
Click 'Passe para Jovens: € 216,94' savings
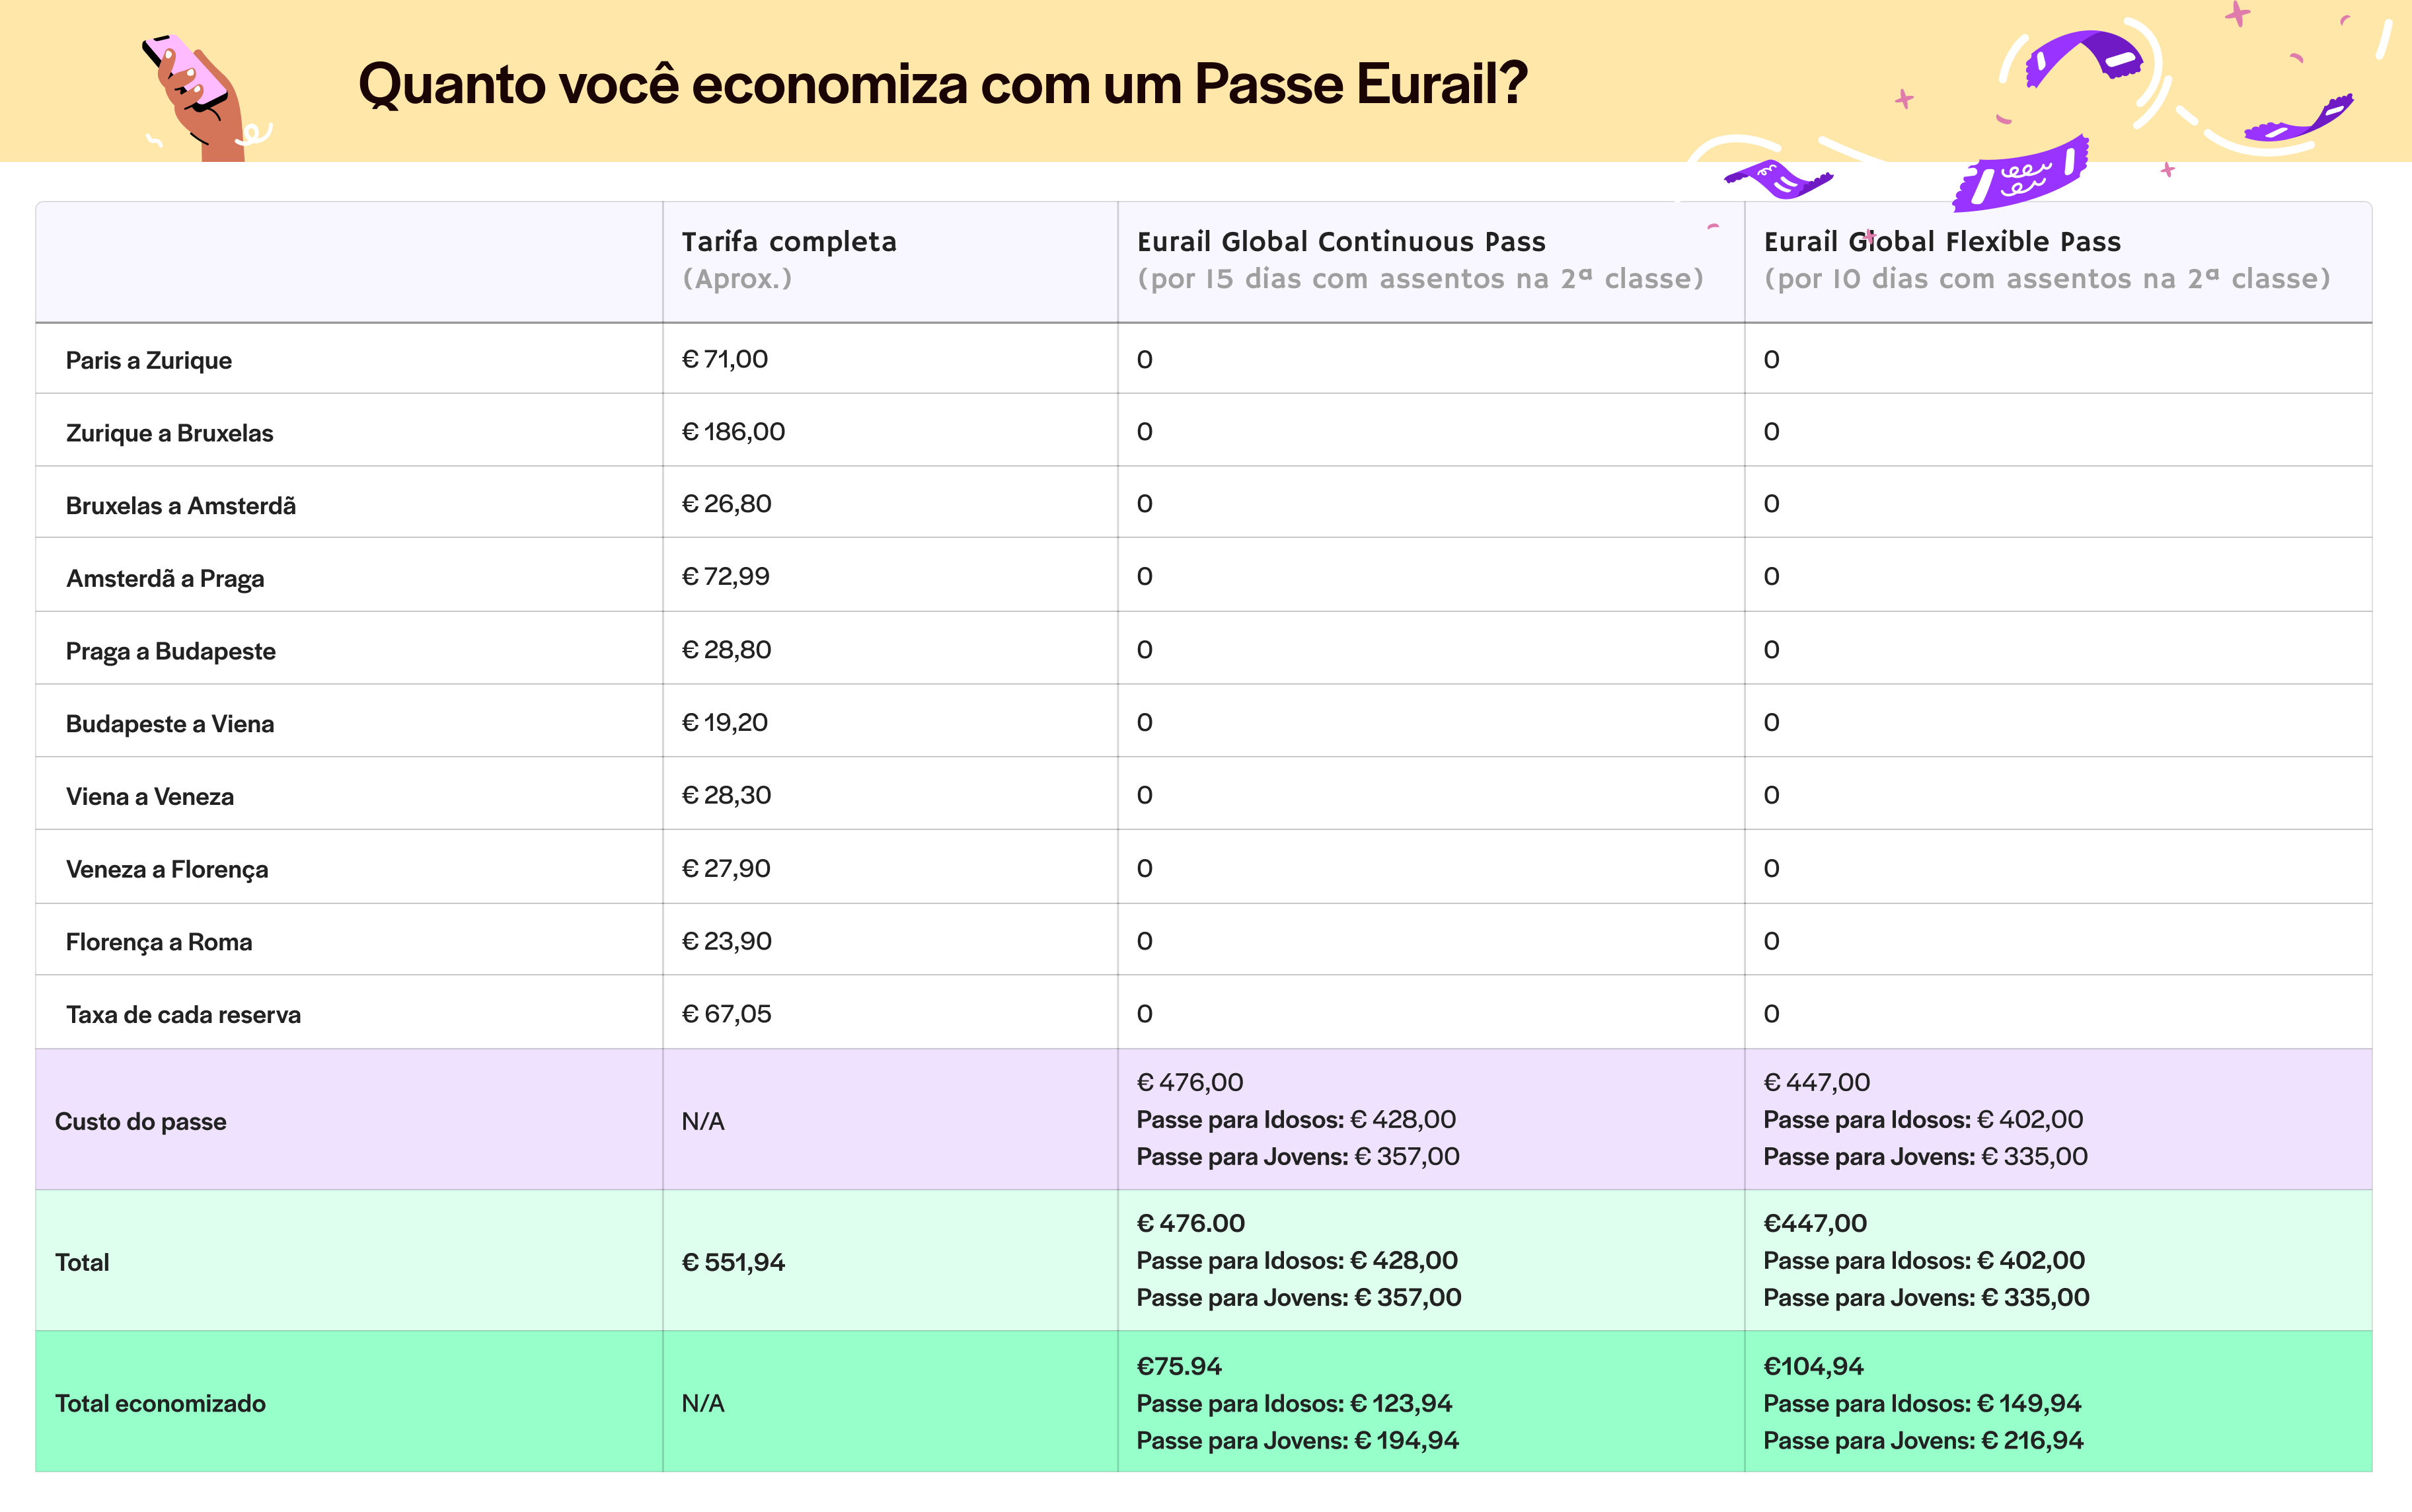1923,1441
